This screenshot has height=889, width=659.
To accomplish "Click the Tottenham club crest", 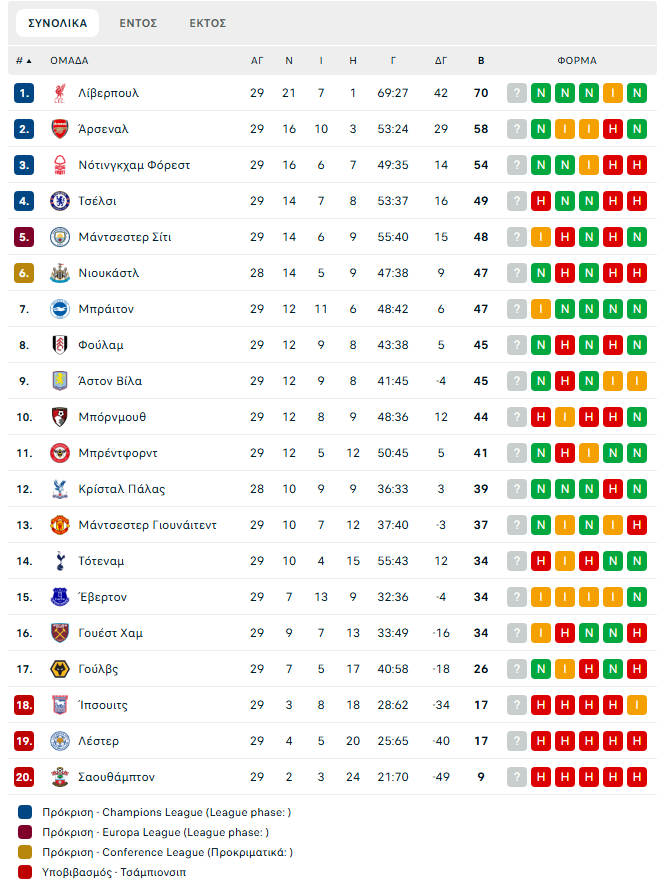I will click(x=60, y=561).
